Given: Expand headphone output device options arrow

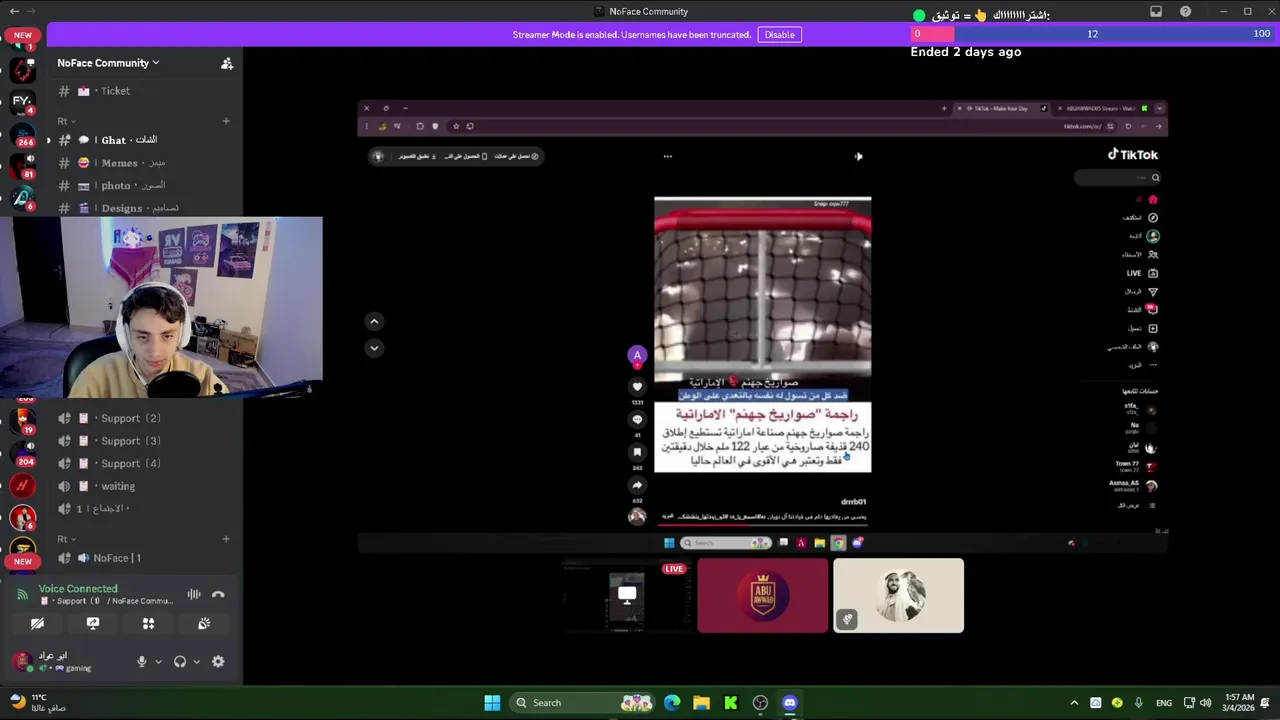Looking at the screenshot, I should [196, 662].
